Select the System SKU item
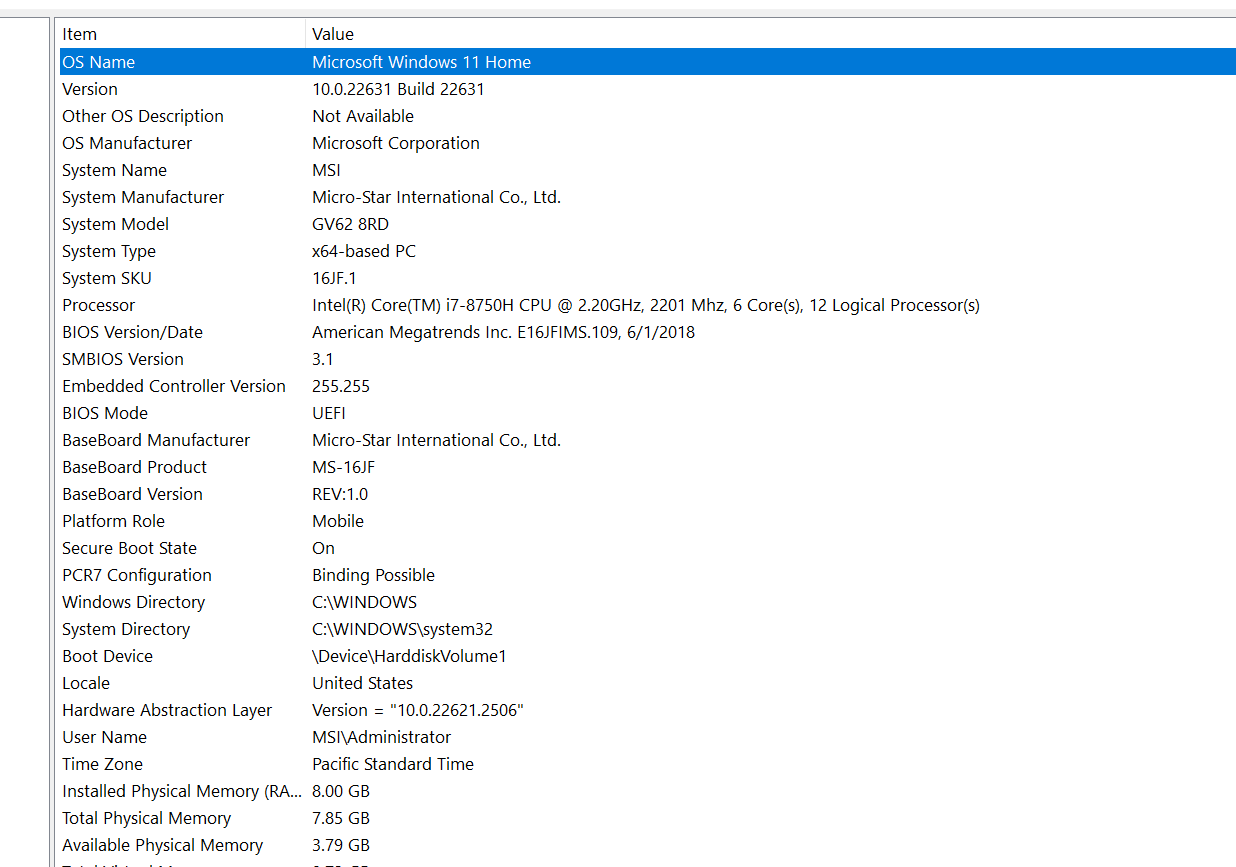1236x867 pixels. [107, 278]
